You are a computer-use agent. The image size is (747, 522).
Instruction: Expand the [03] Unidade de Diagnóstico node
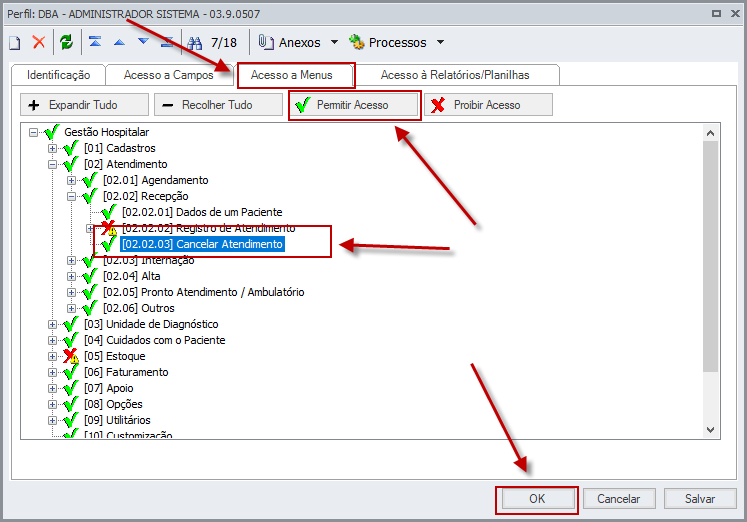point(52,324)
